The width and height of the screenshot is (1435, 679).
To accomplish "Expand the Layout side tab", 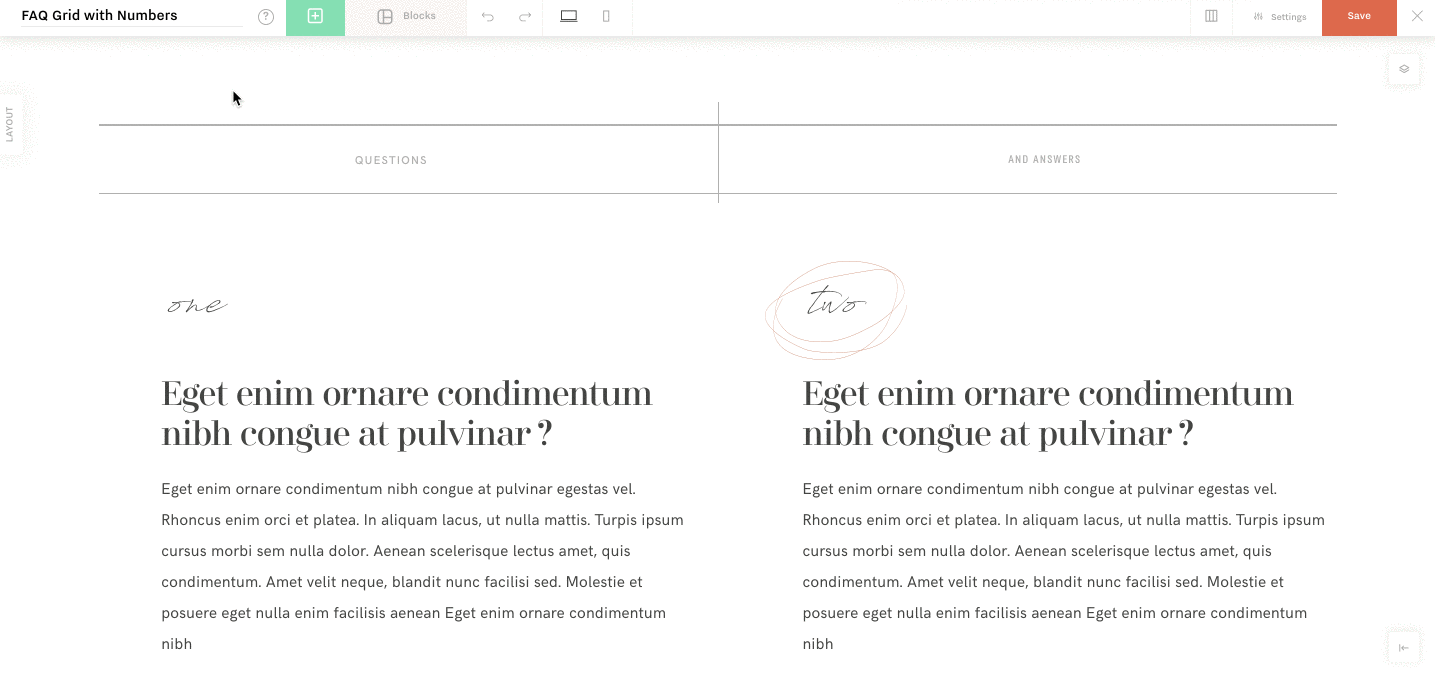I will [x=10, y=124].
